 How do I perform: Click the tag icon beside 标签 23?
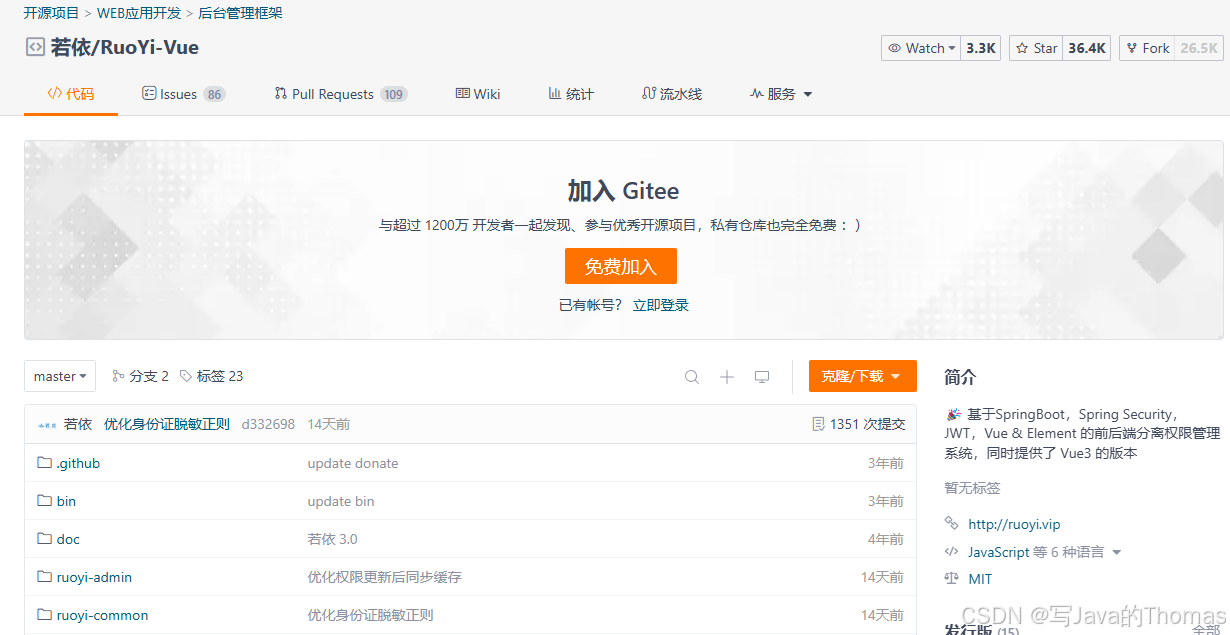point(186,376)
